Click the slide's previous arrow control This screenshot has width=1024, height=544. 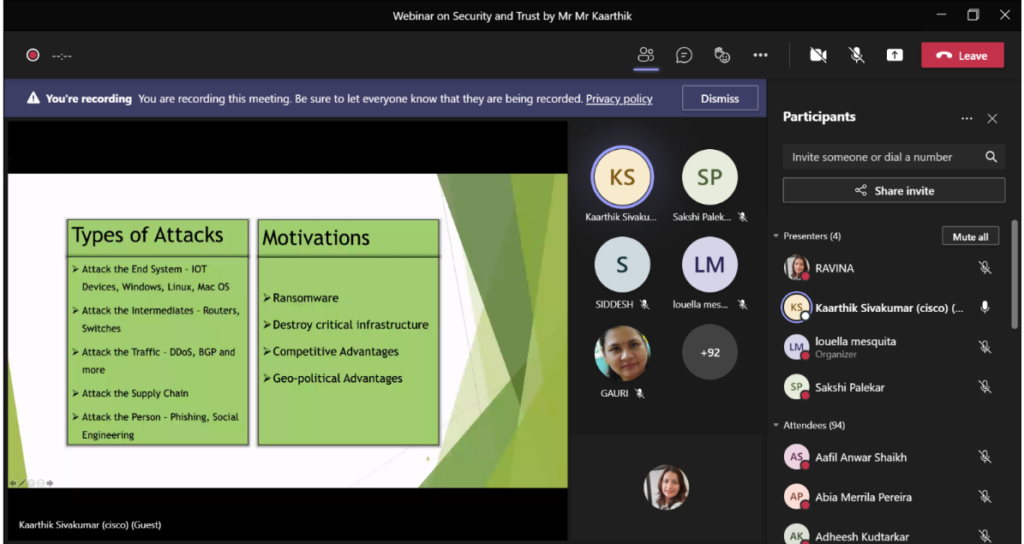point(12,483)
